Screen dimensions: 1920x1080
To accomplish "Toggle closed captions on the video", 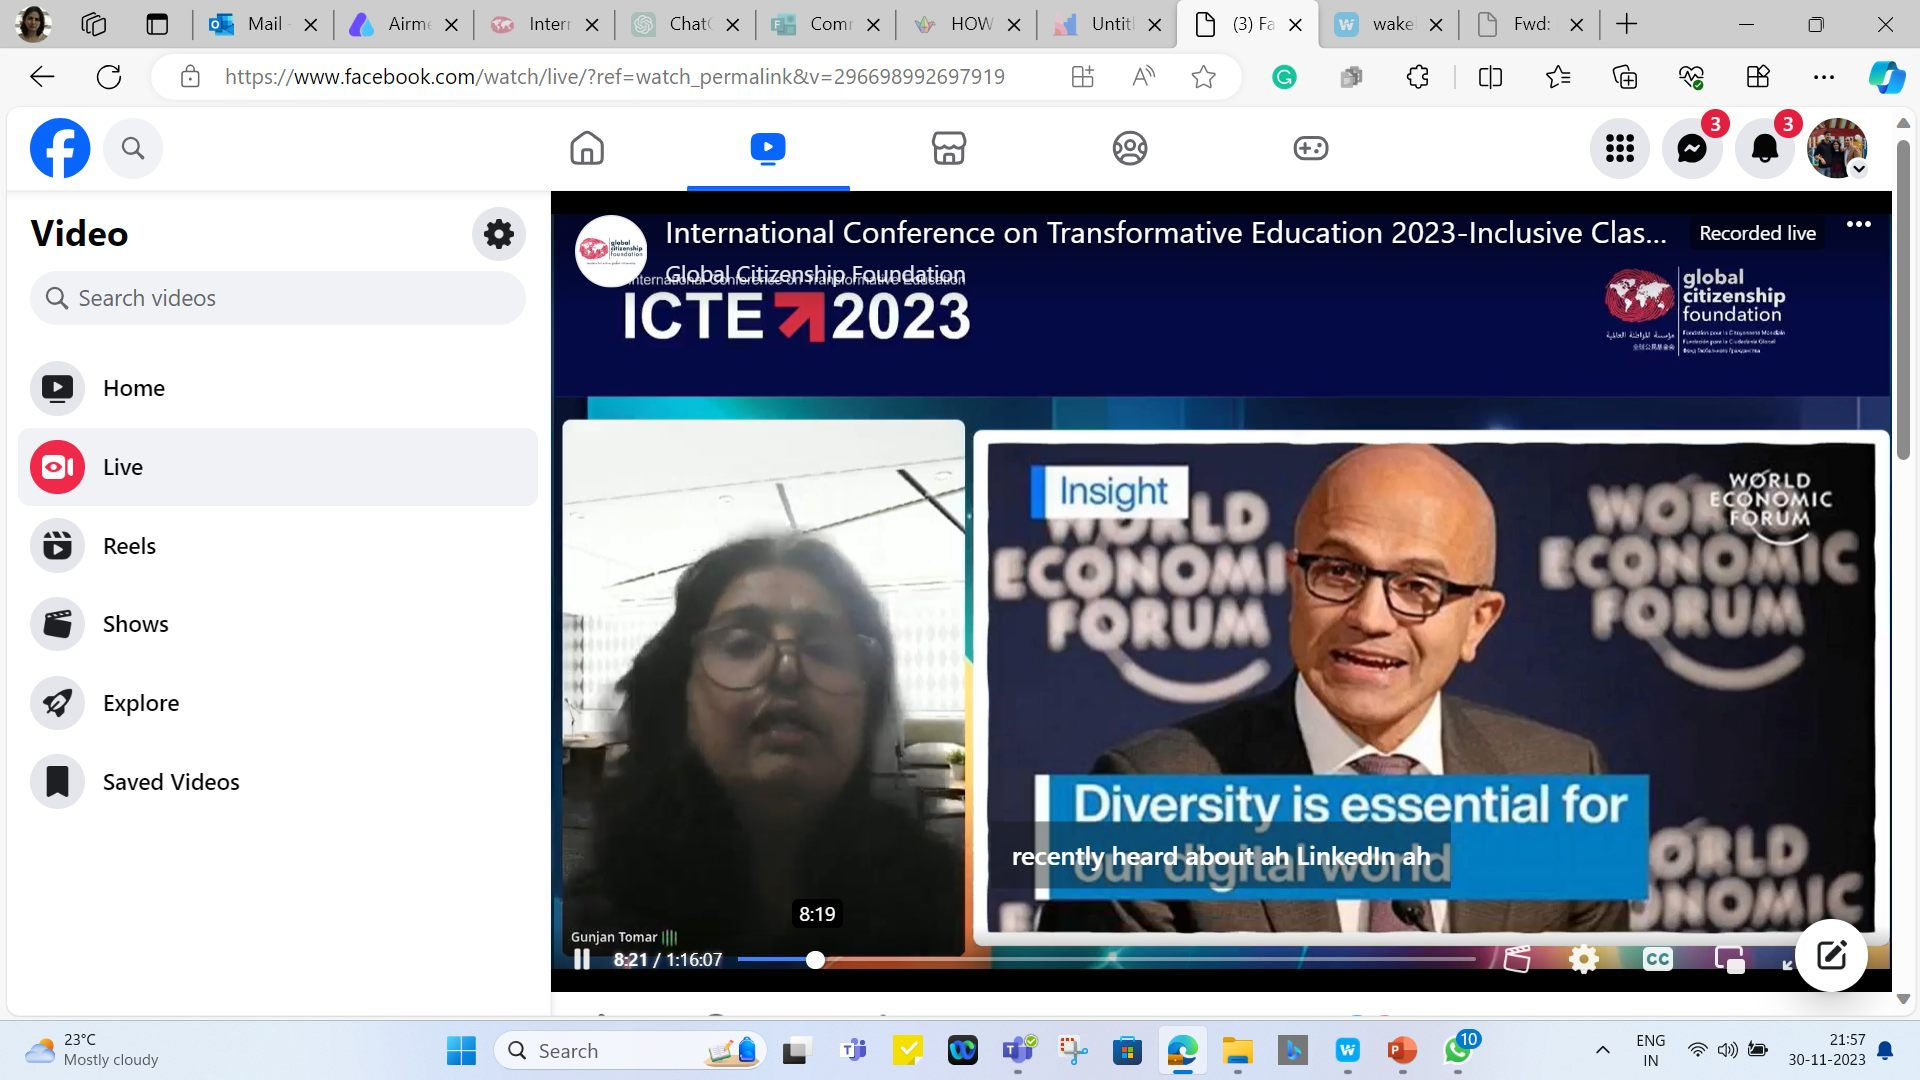I will 1657,959.
